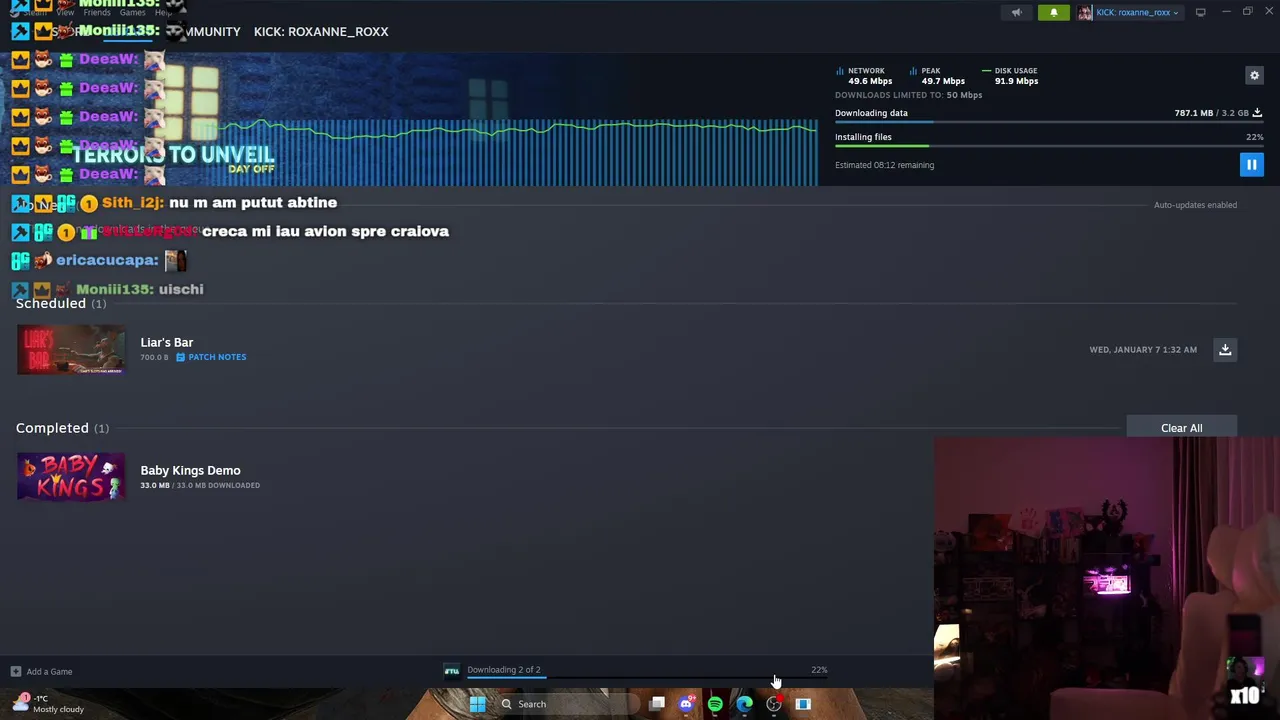Open OBS Studio from the taskbar

[773, 704]
